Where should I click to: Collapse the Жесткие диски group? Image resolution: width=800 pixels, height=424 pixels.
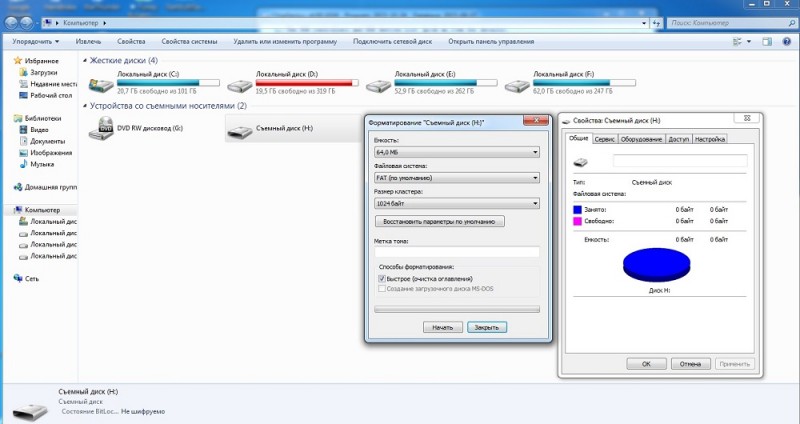tap(85, 61)
